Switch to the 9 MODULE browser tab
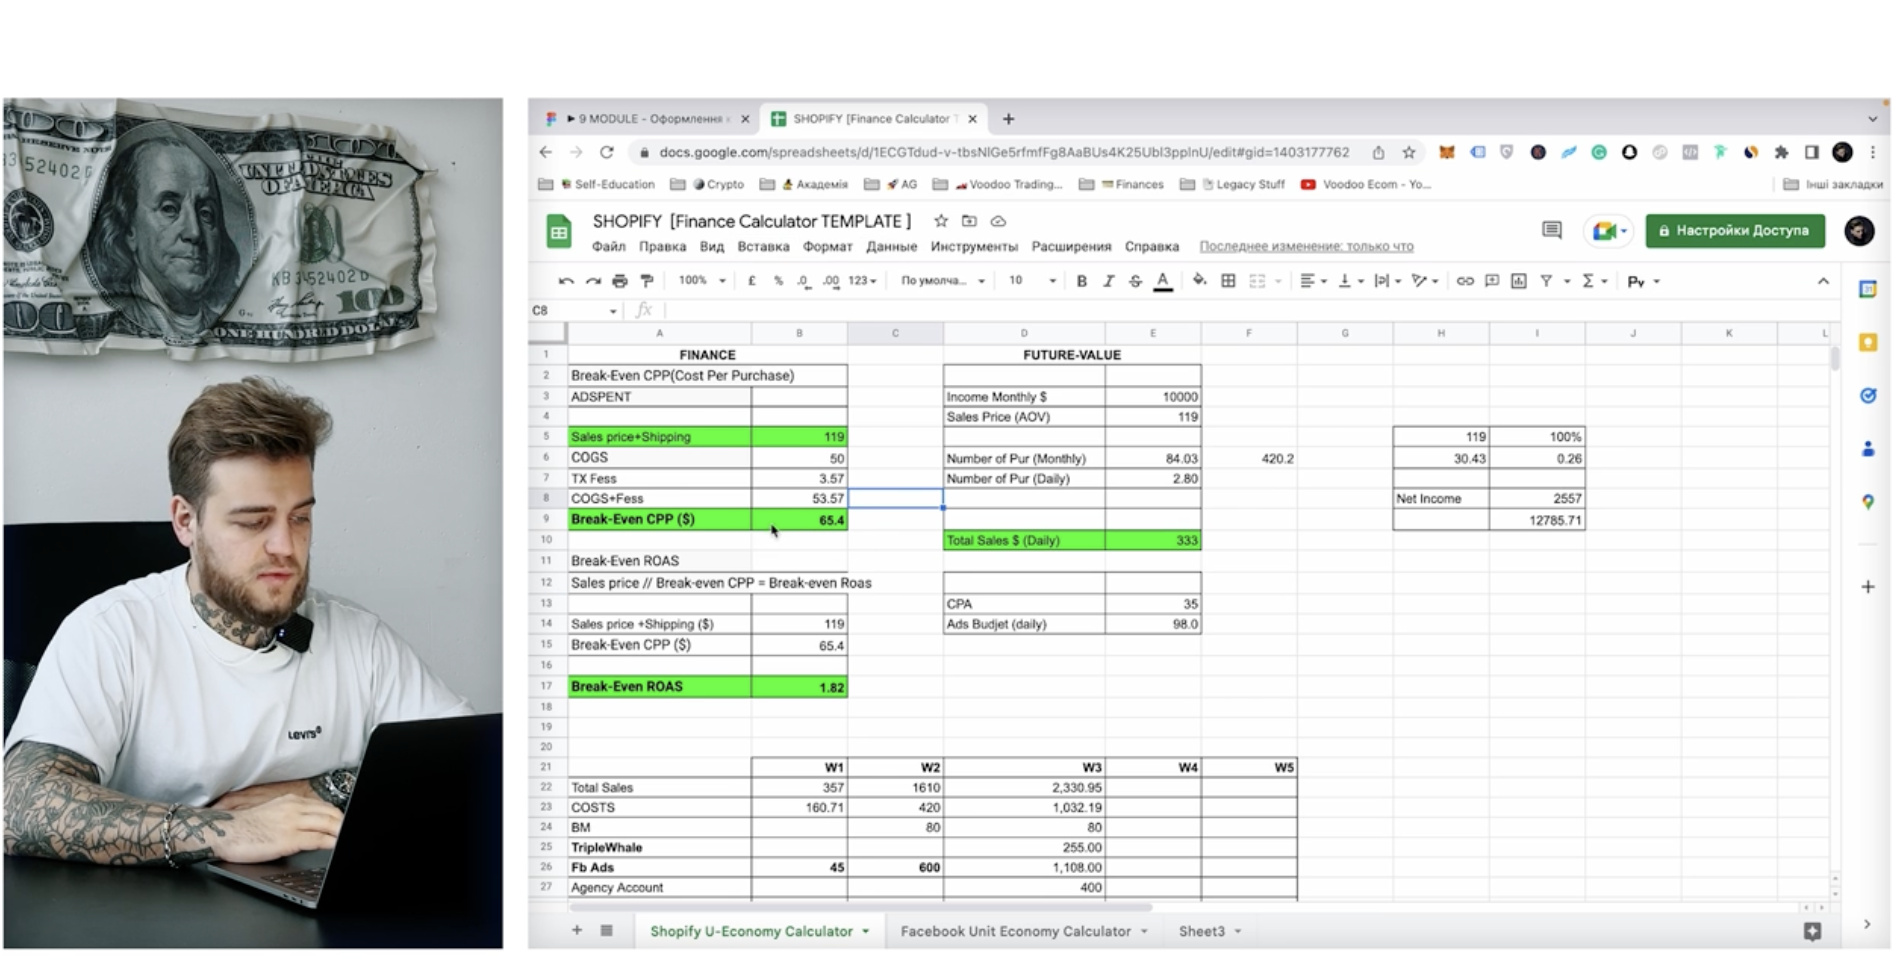 [647, 118]
